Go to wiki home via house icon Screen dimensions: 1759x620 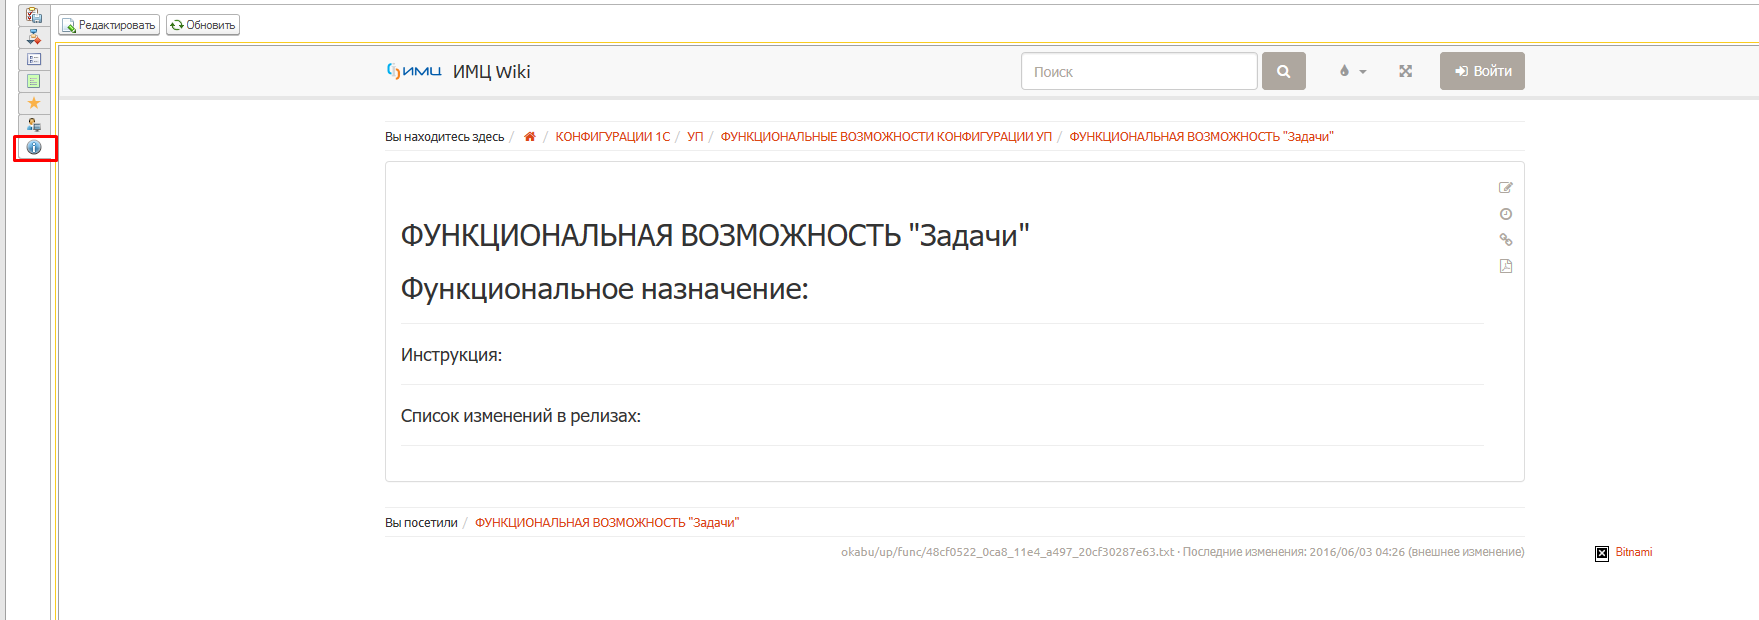point(530,137)
